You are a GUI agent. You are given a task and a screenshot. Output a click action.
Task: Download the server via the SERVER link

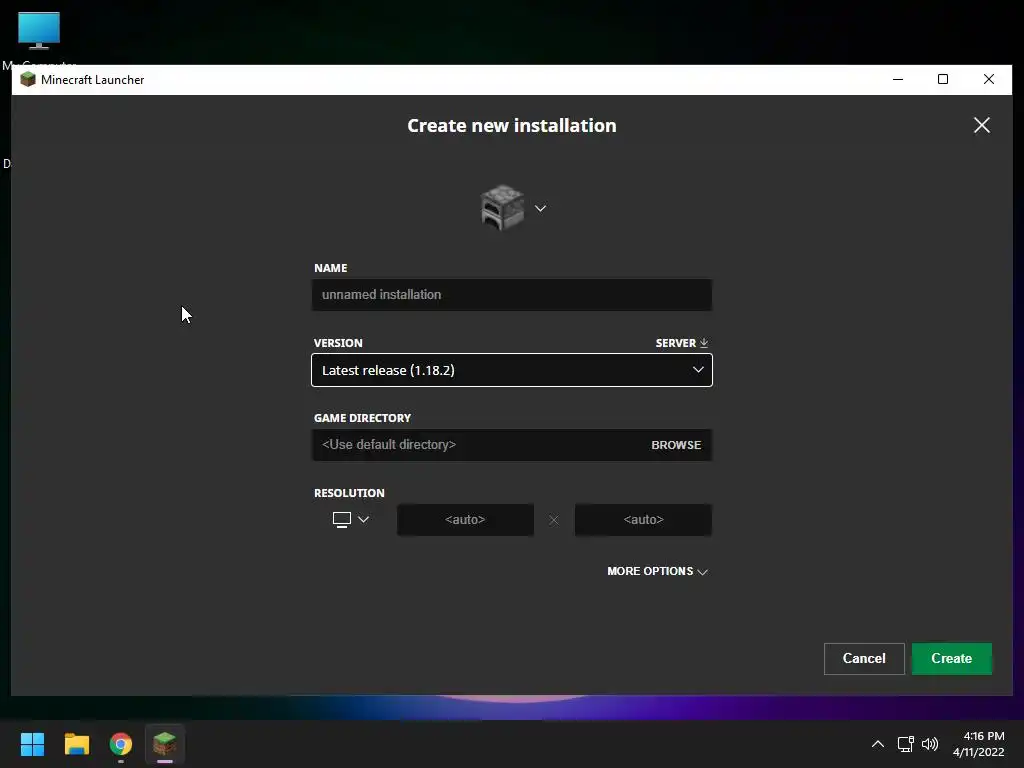(682, 343)
